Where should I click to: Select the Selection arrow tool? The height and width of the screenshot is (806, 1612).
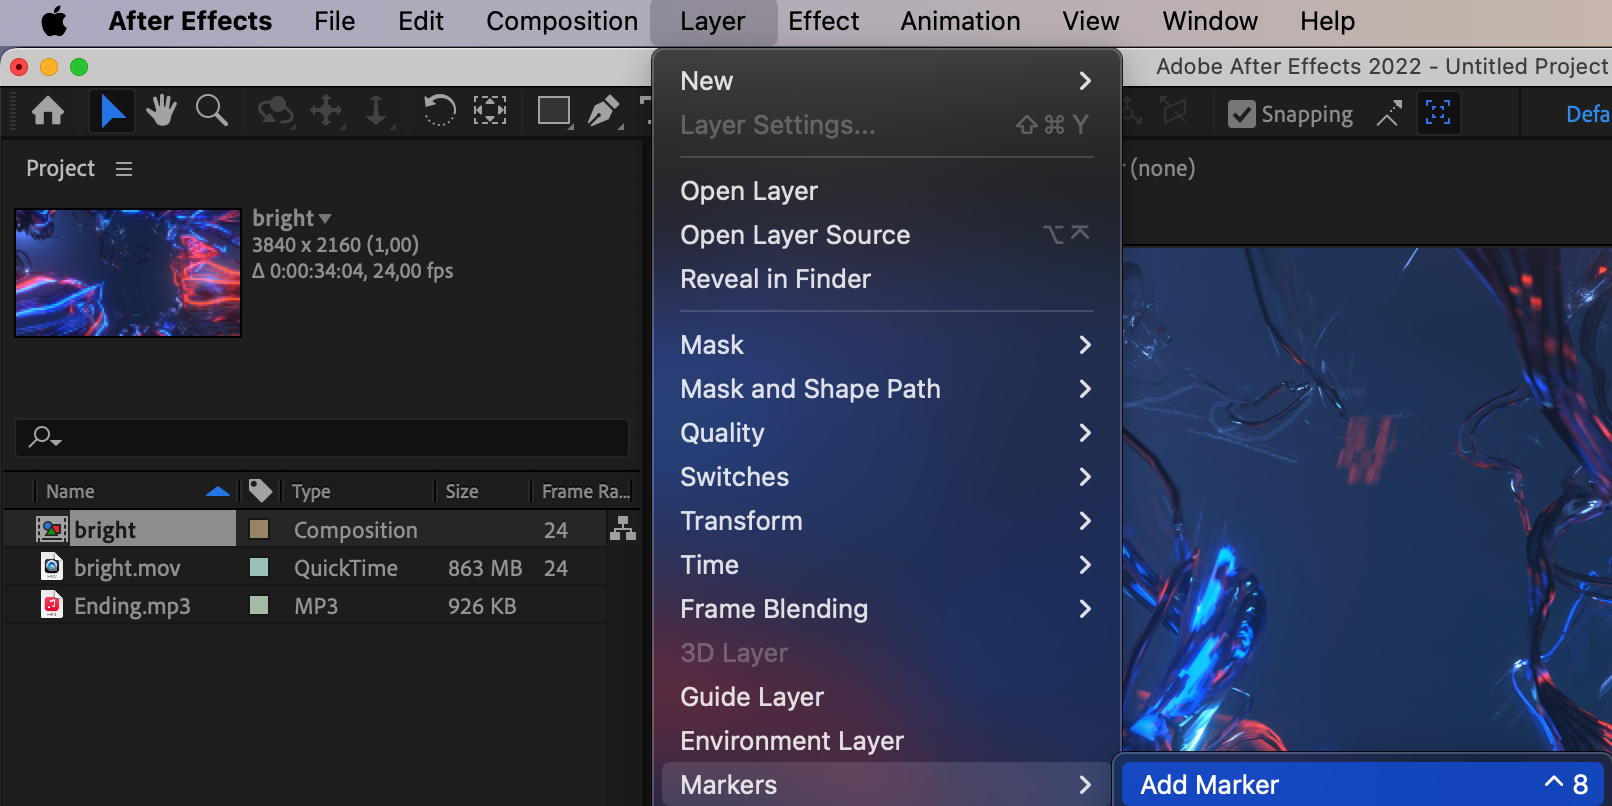(112, 111)
